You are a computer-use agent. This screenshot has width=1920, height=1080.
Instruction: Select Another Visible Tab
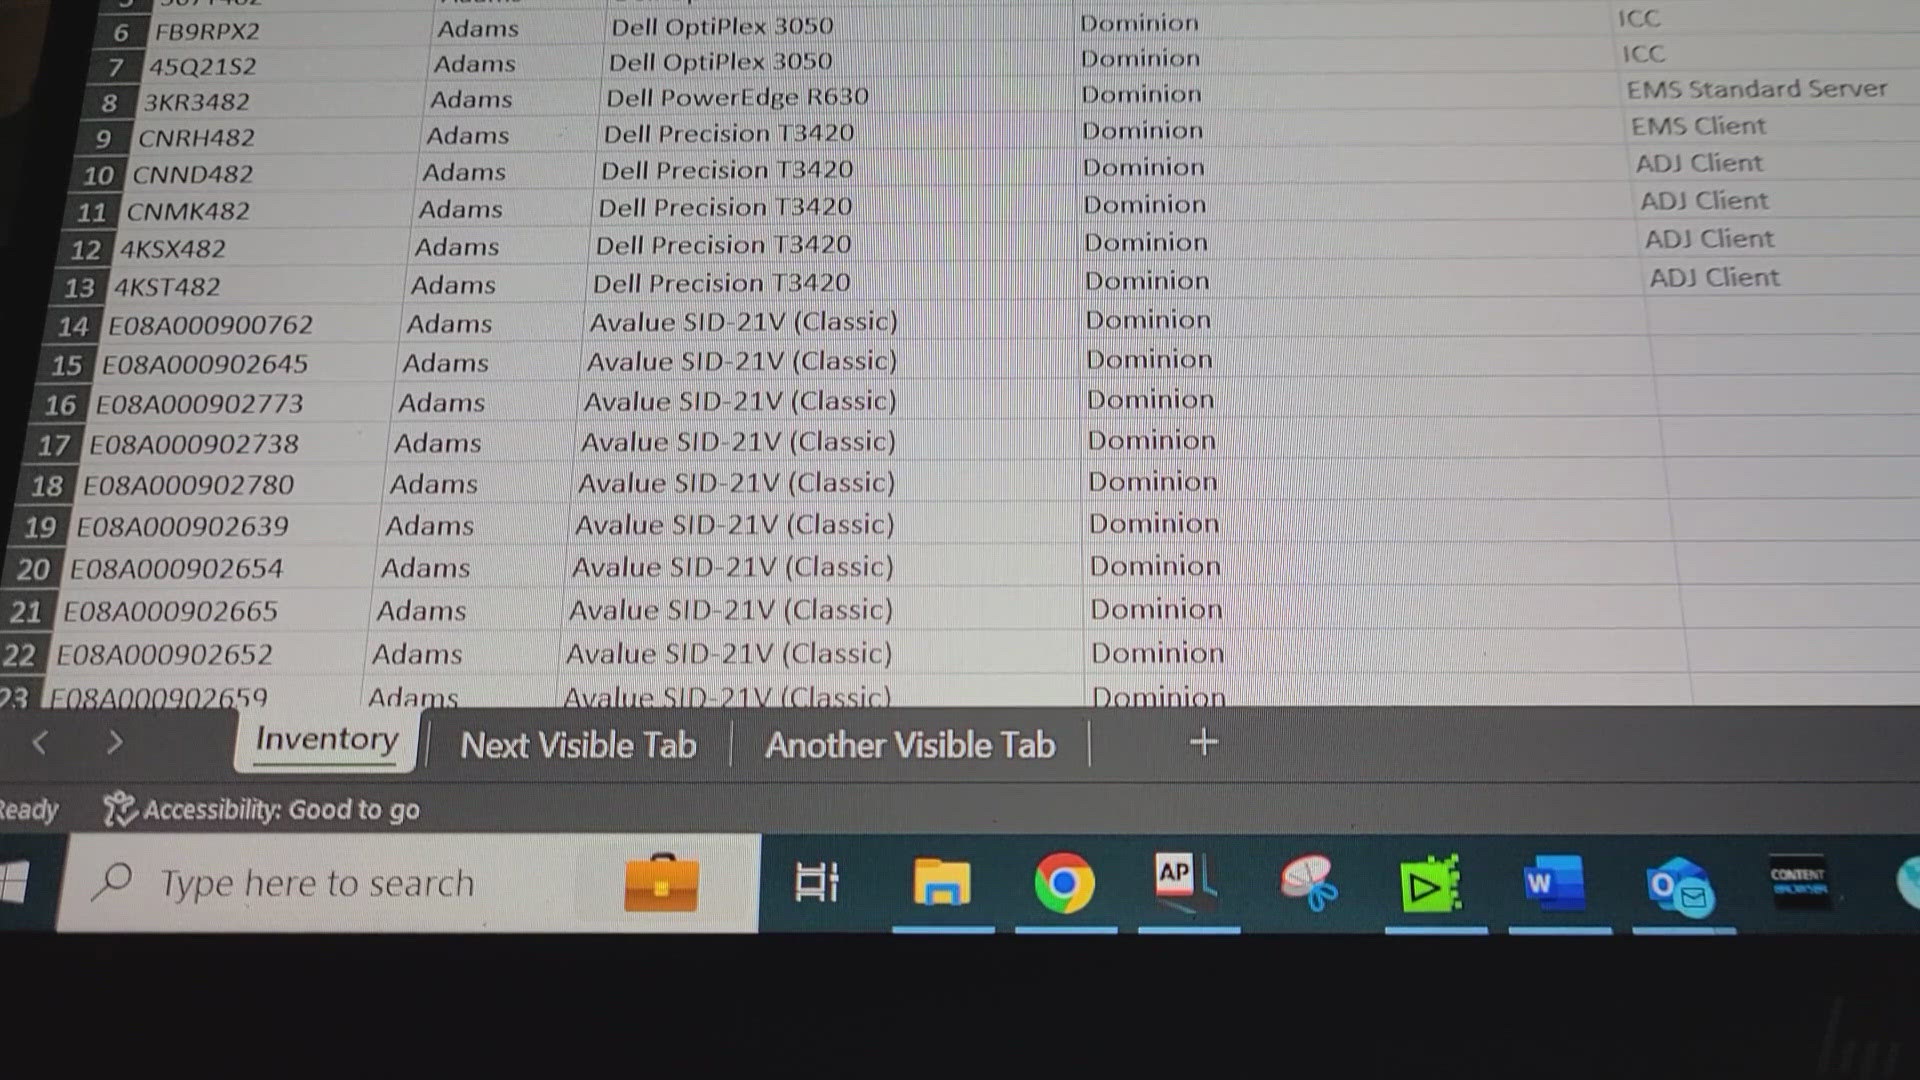pos(910,744)
